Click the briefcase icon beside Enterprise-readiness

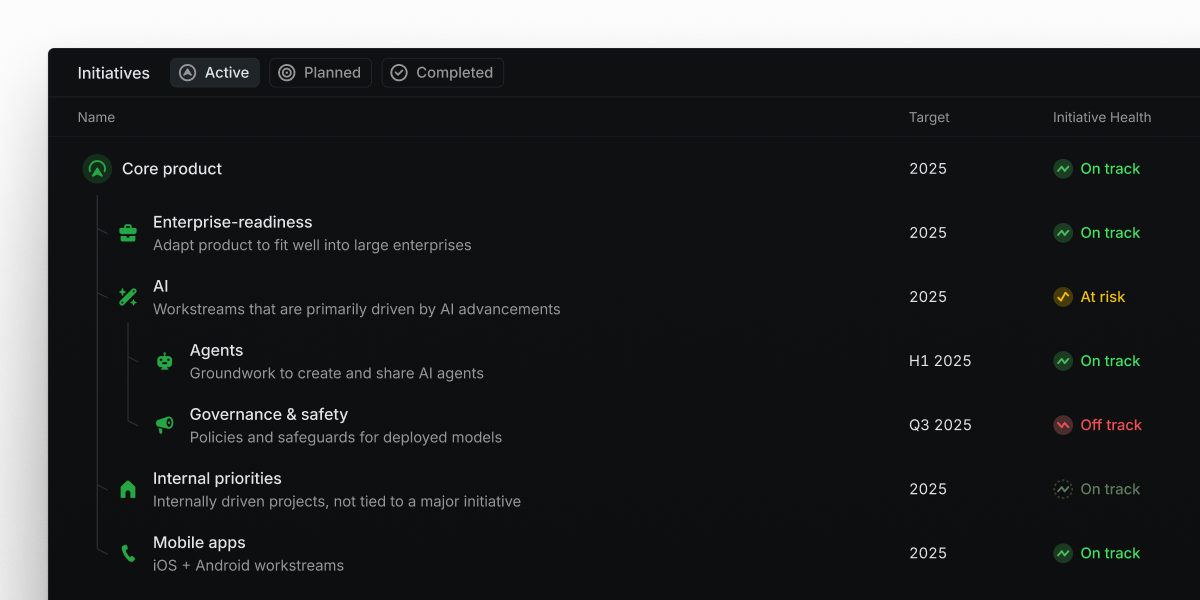click(128, 232)
